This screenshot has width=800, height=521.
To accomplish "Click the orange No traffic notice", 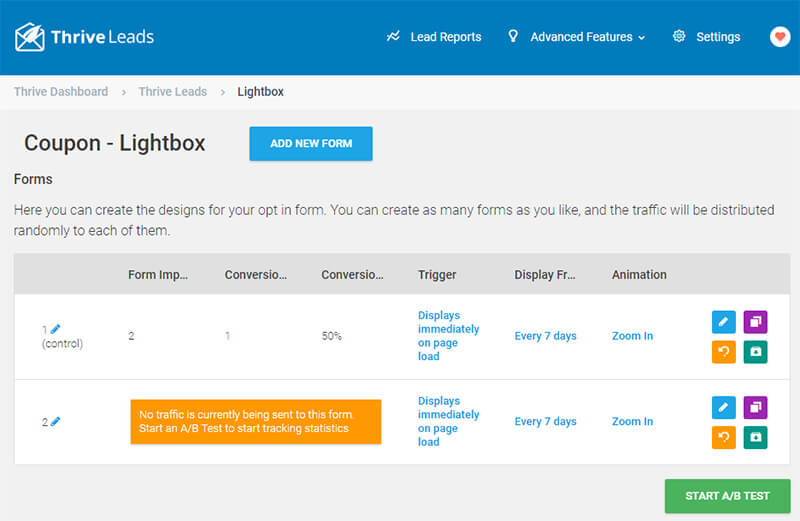I will point(256,421).
